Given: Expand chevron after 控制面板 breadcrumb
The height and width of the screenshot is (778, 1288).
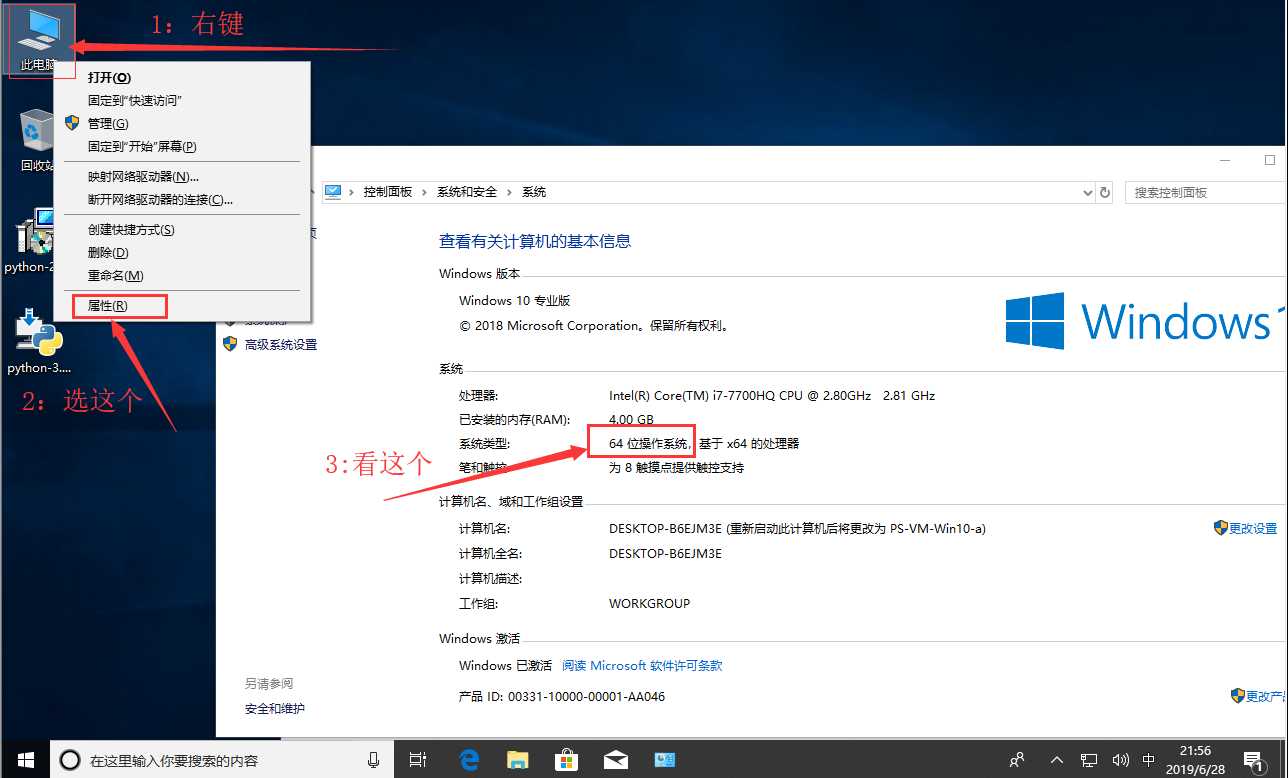Looking at the screenshot, I should point(424,192).
